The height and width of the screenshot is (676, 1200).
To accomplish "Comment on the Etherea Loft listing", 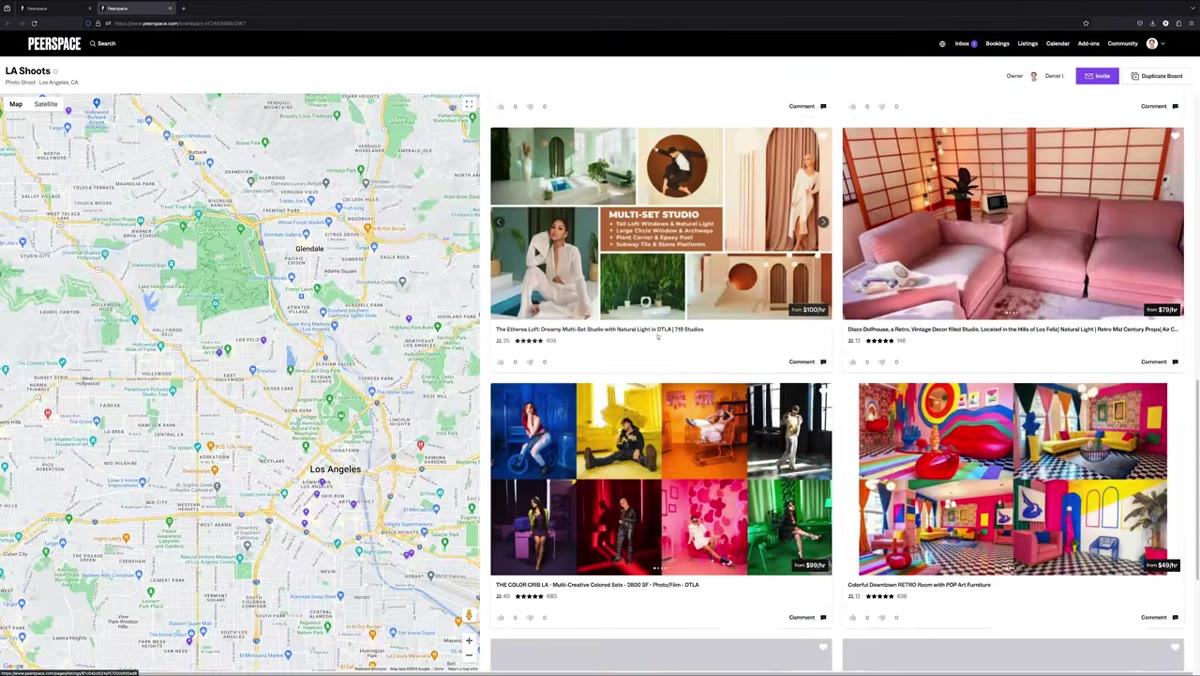I will click(x=808, y=362).
